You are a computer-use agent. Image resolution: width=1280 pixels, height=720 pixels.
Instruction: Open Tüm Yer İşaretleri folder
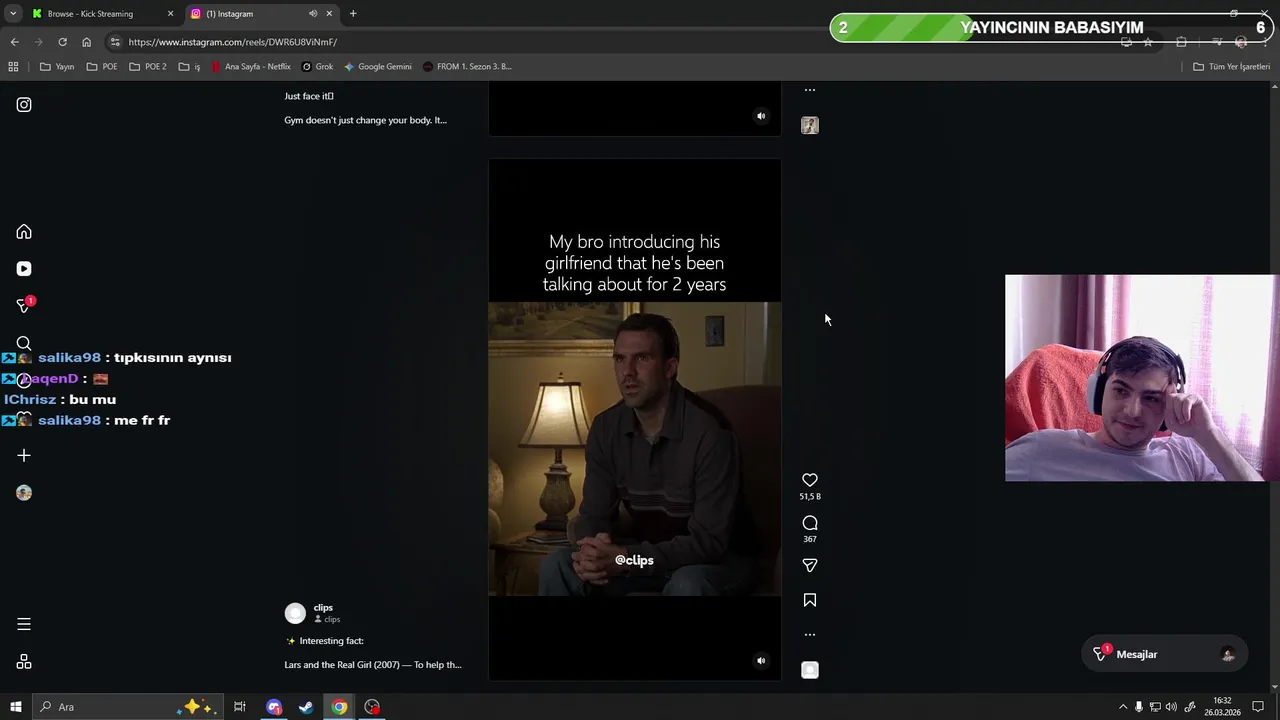(1232, 67)
